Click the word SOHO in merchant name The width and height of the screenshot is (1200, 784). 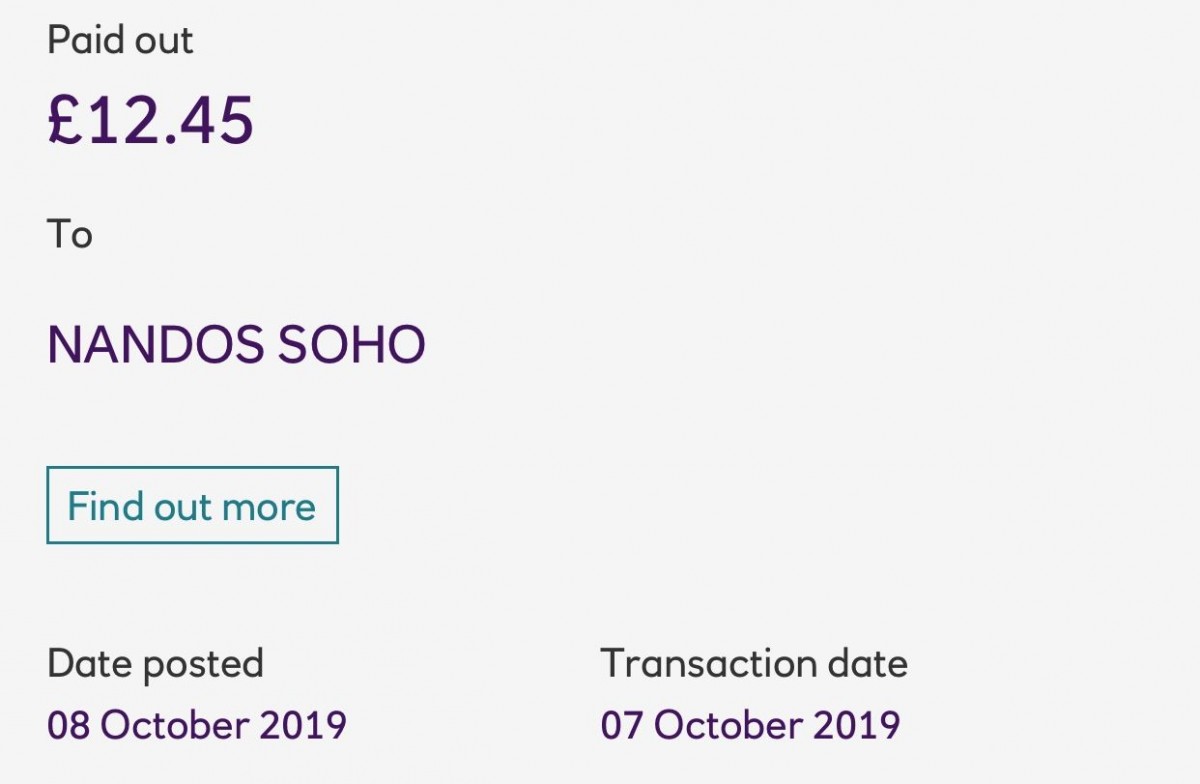pos(352,345)
